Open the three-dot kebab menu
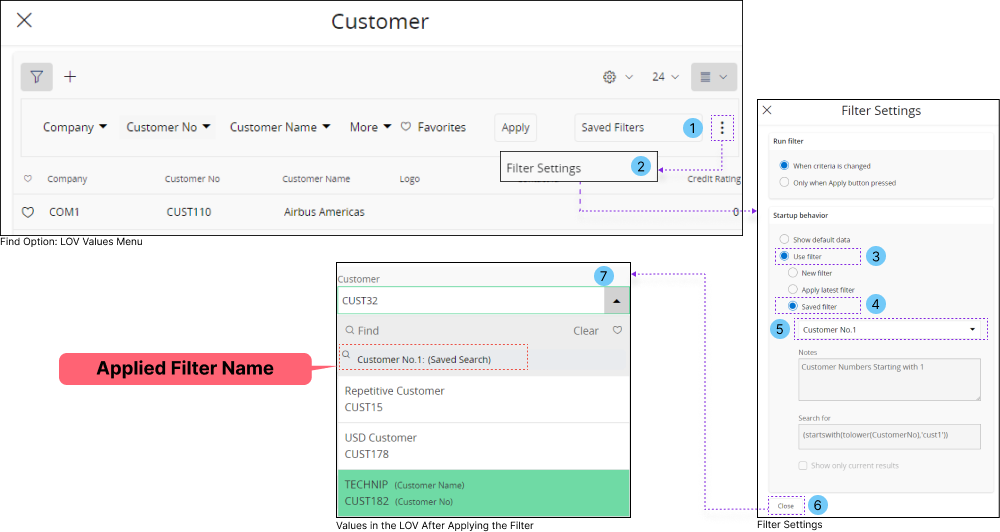Viewport: 1000px width, 532px height. (724, 127)
